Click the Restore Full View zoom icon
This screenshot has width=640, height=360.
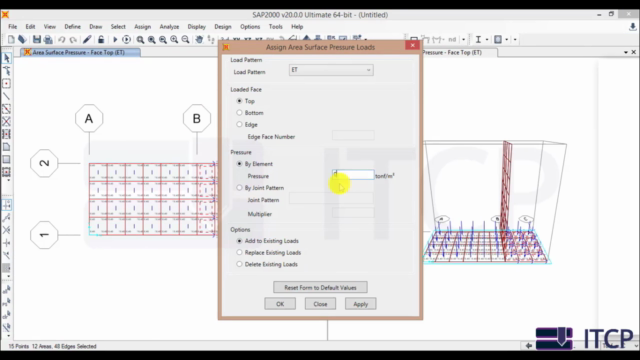tap(151, 40)
